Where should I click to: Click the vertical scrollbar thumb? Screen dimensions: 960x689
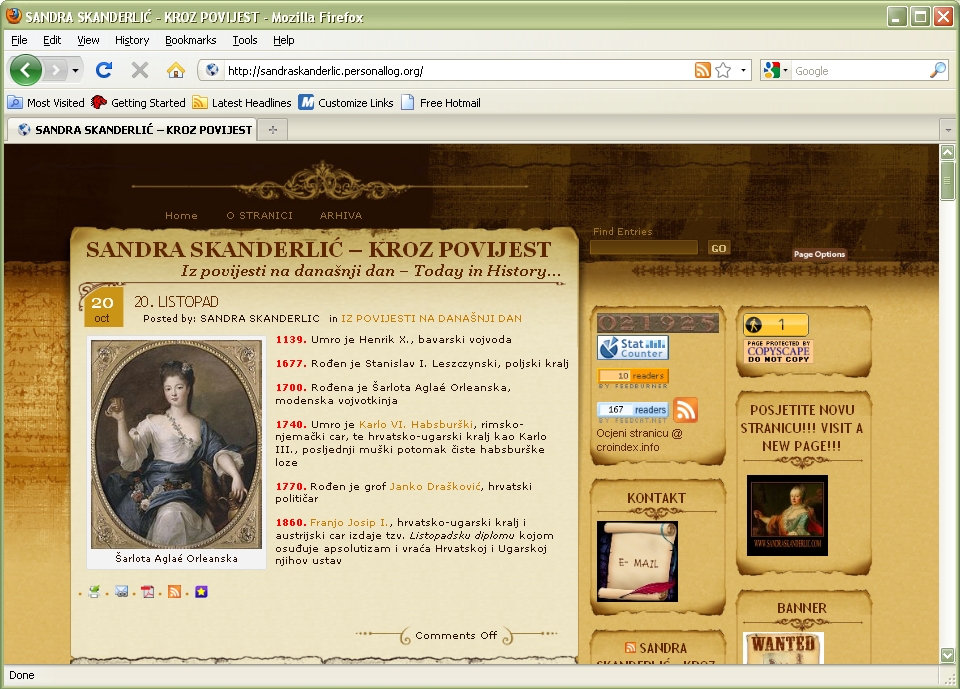point(948,179)
